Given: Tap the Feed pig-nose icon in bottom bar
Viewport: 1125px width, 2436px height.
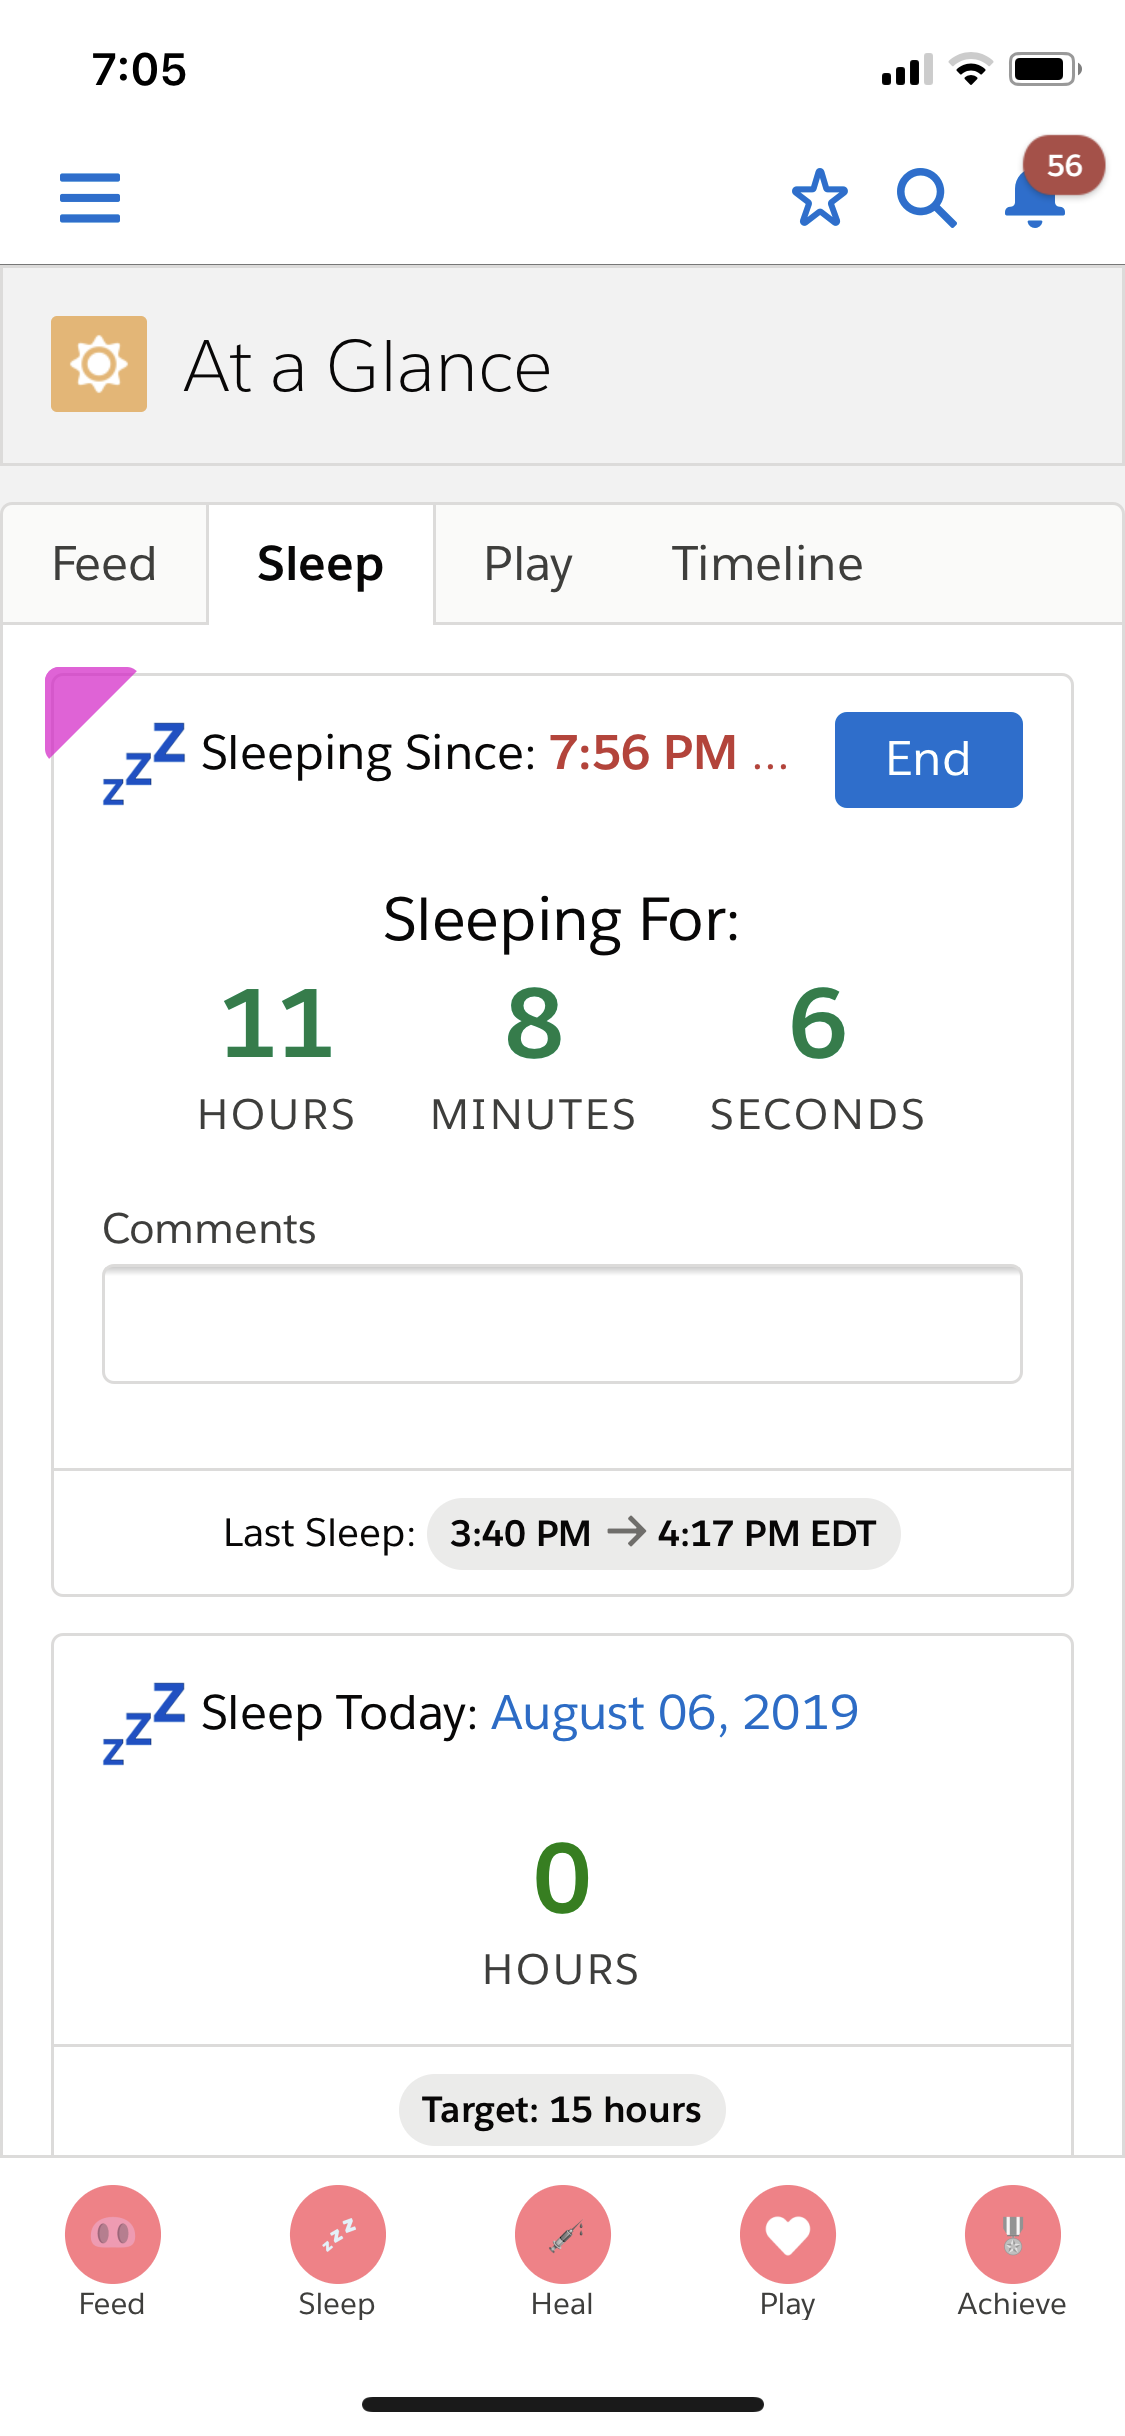Looking at the screenshot, I should pyautogui.click(x=113, y=2233).
